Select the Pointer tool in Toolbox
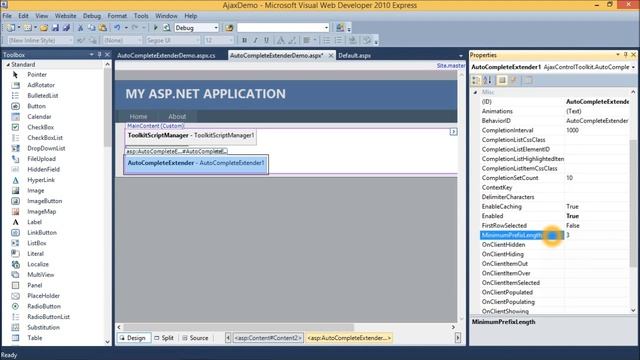This screenshot has width=640, height=360. click(37, 75)
